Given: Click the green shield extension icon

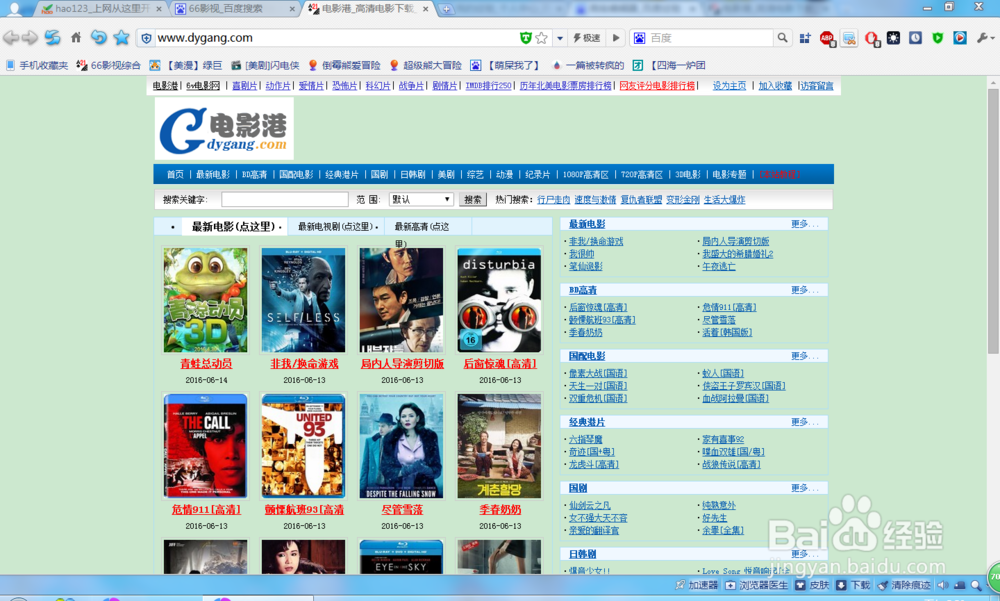Looking at the screenshot, I should click(x=938, y=38).
